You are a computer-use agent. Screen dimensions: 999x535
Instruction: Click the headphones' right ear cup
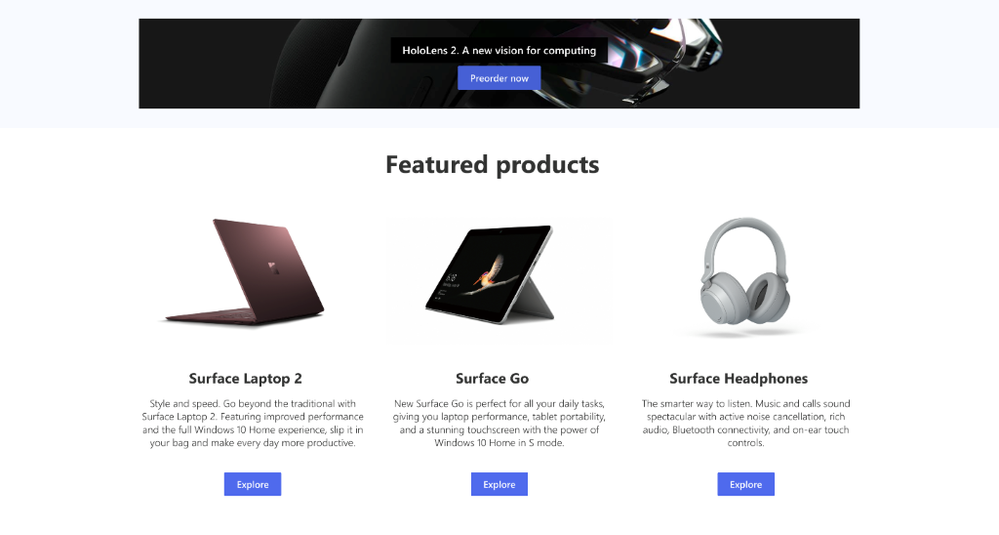pyautogui.click(x=766, y=299)
